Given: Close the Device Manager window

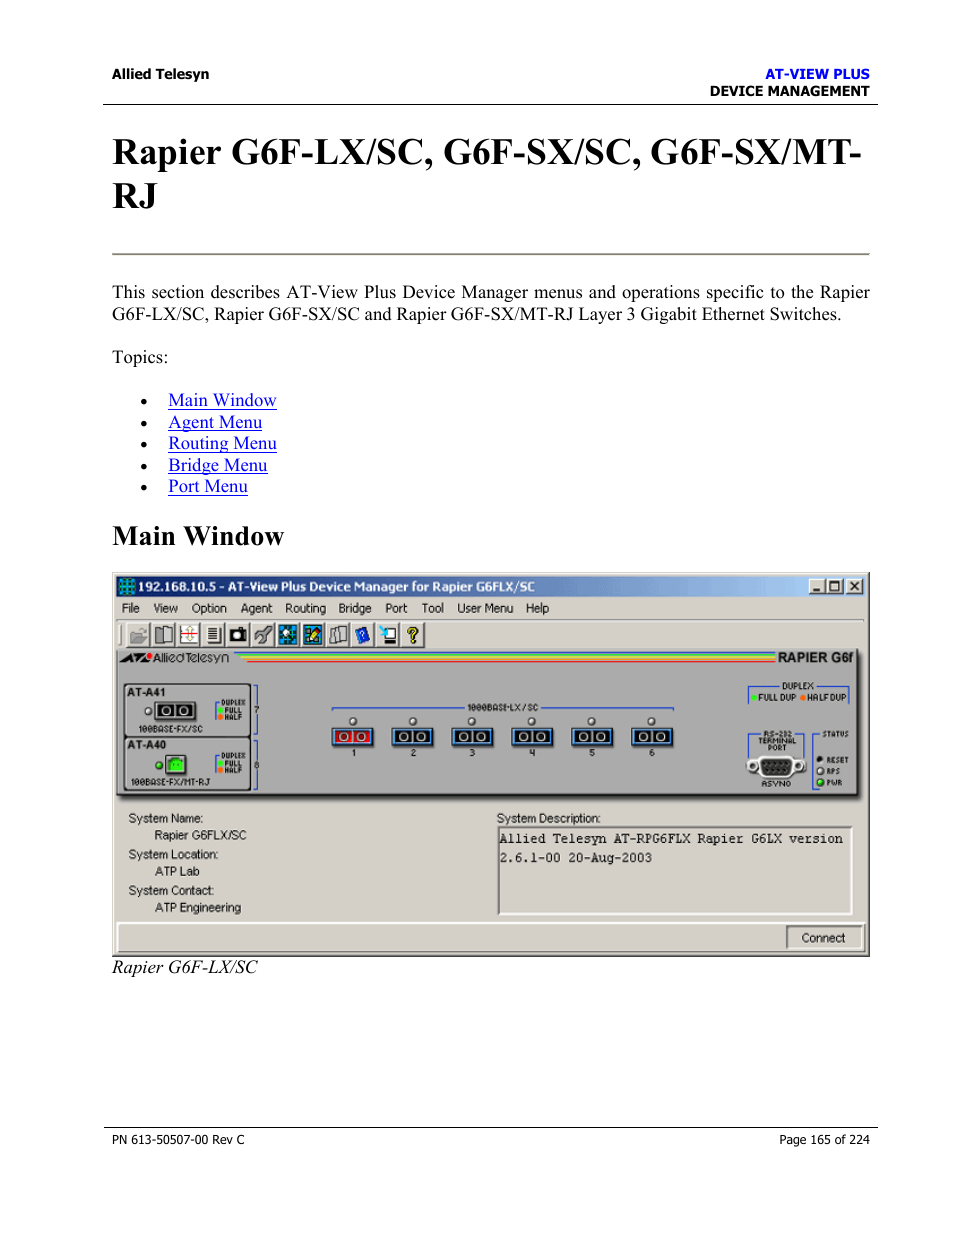Looking at the screenshot, I should point(854,586).
